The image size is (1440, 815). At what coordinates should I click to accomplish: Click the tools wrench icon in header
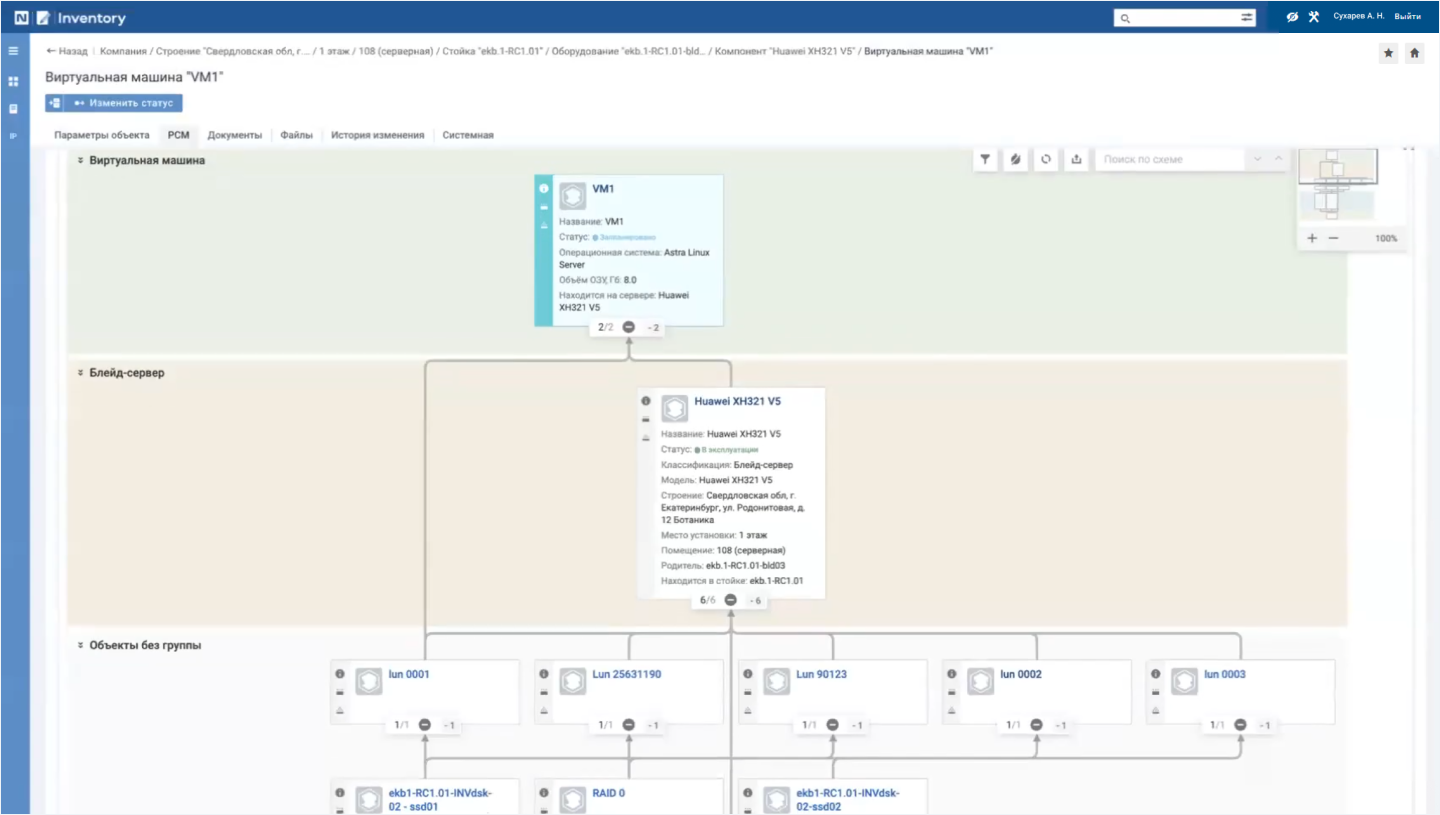pyautogui.click(x=1314, y=17)
